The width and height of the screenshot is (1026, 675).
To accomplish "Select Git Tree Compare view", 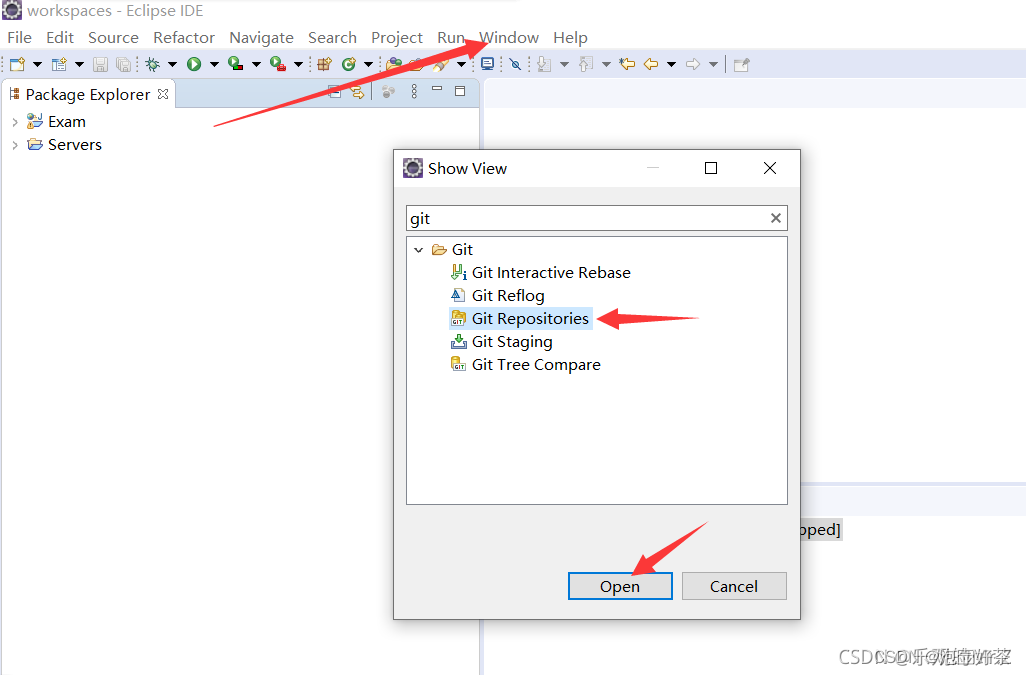I will click(536, 364).
